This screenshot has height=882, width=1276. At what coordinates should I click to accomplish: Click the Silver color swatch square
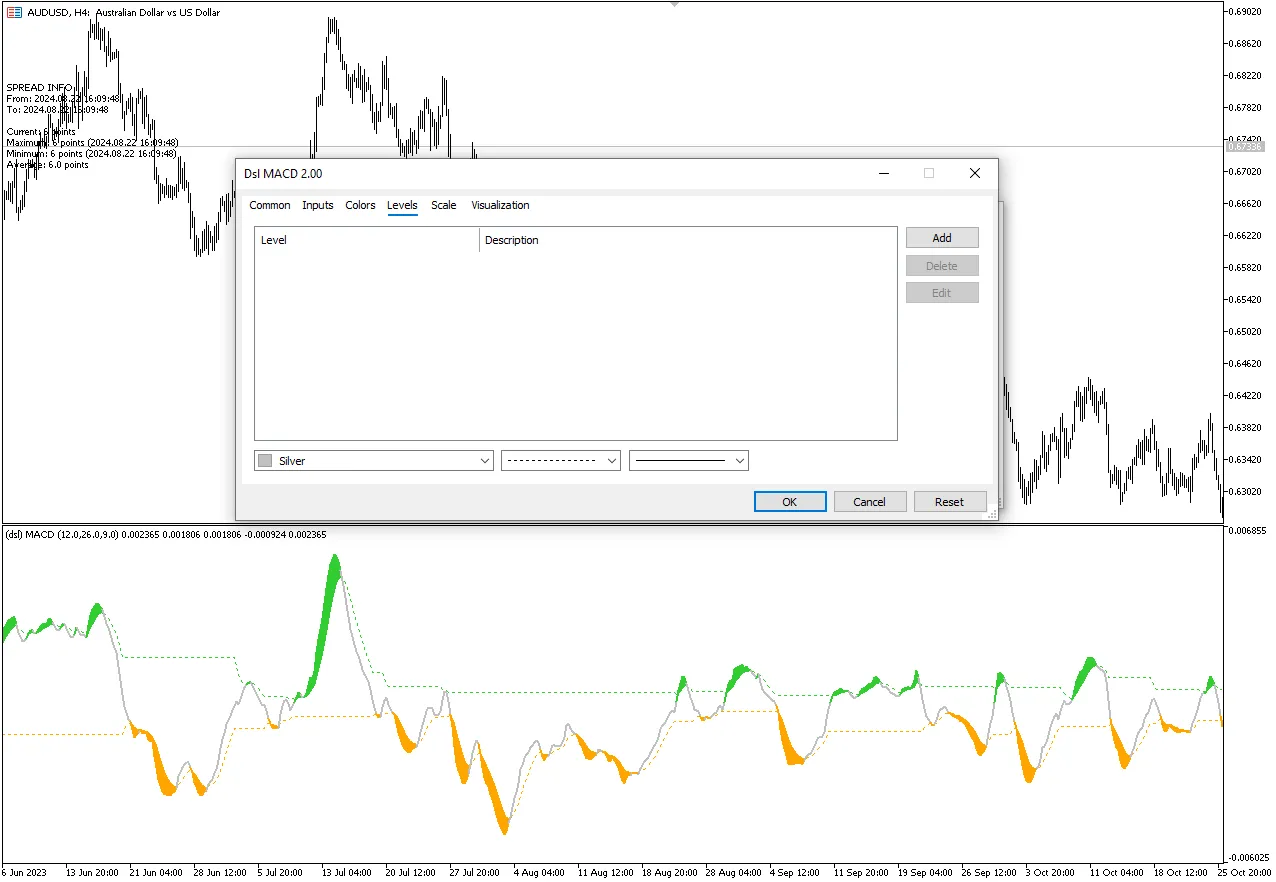tap(265, 461)
